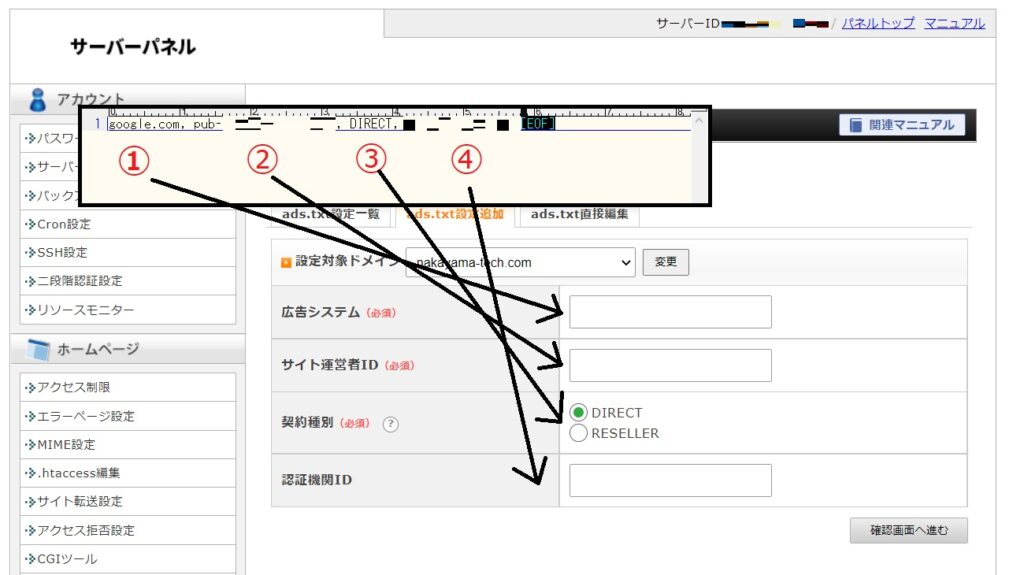Click the 変更 button next to domain
The image size is (1024, 575).
[x=665, y=263]
